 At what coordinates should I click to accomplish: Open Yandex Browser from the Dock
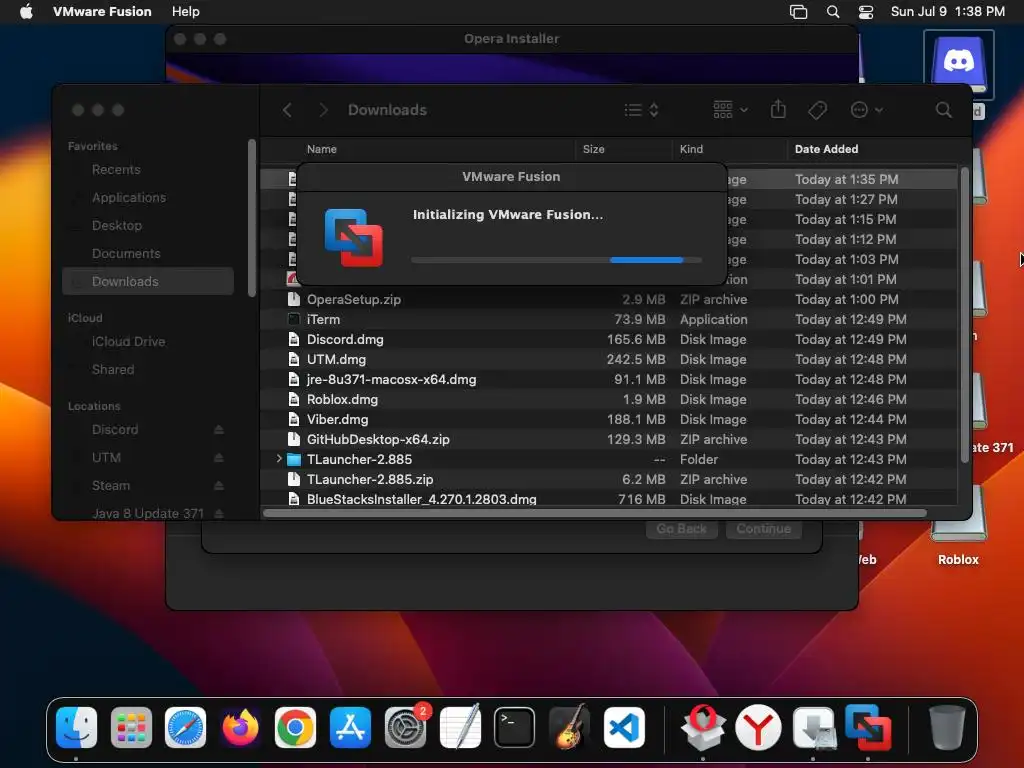pos(758,727)
